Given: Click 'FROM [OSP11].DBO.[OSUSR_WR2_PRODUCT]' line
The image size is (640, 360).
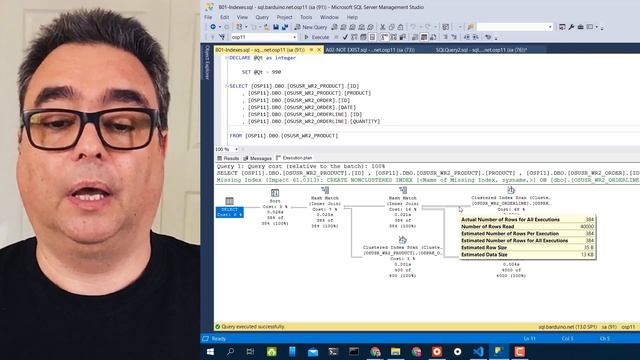Looking at the screenshot, I should click(284, 136).
